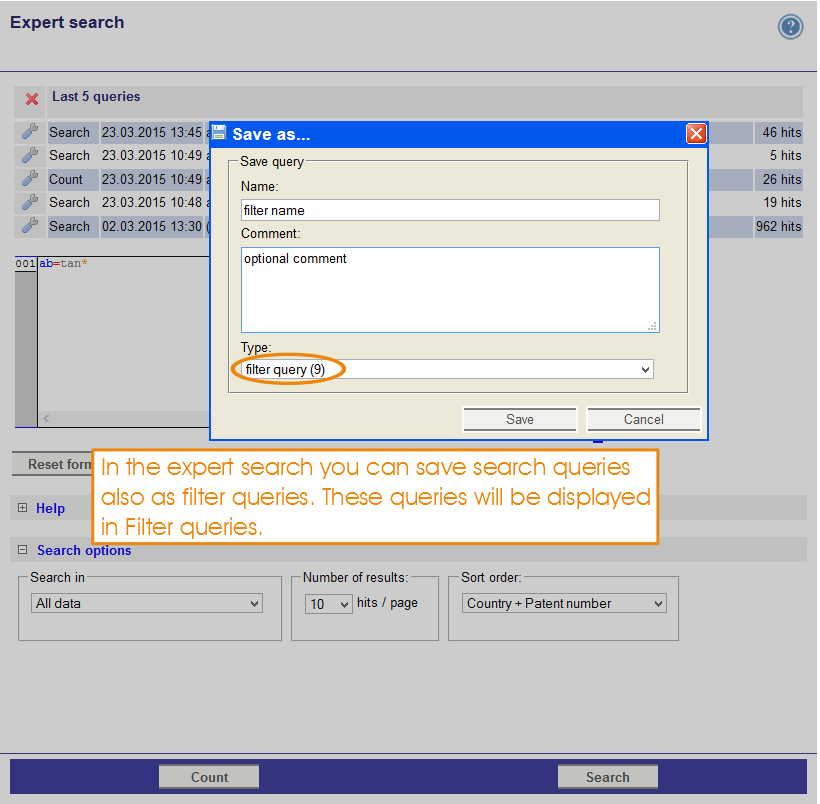Screen dimensions: 820x804
Task: Collapse the Search options minus box
Action: 22,550
